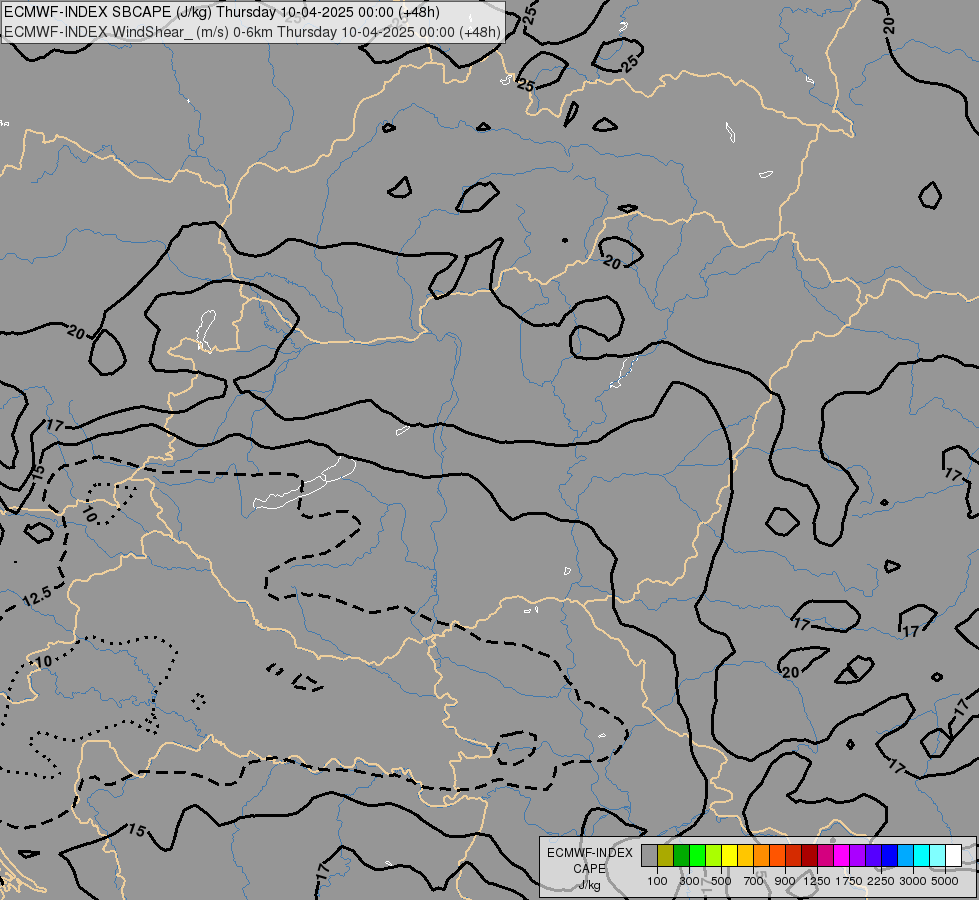Click the crimson pink swatch after the 1250 tick

point(825,855)
